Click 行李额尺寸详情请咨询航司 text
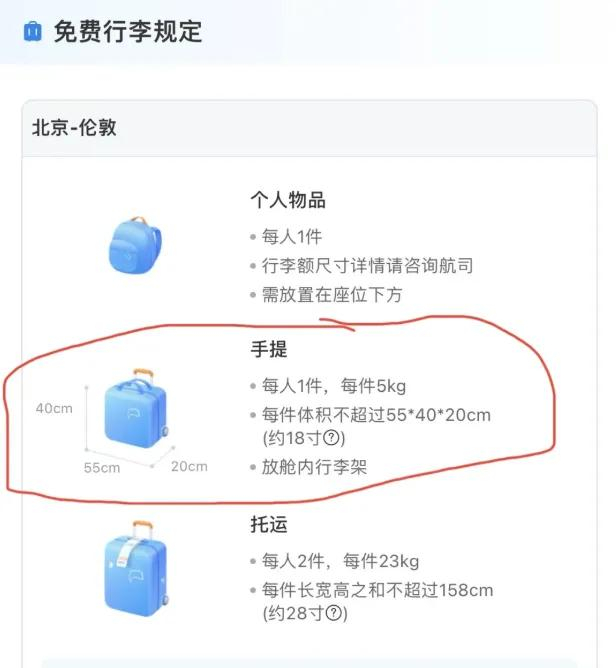The height and width of the screenshot is (668, 616). point(367,265)
